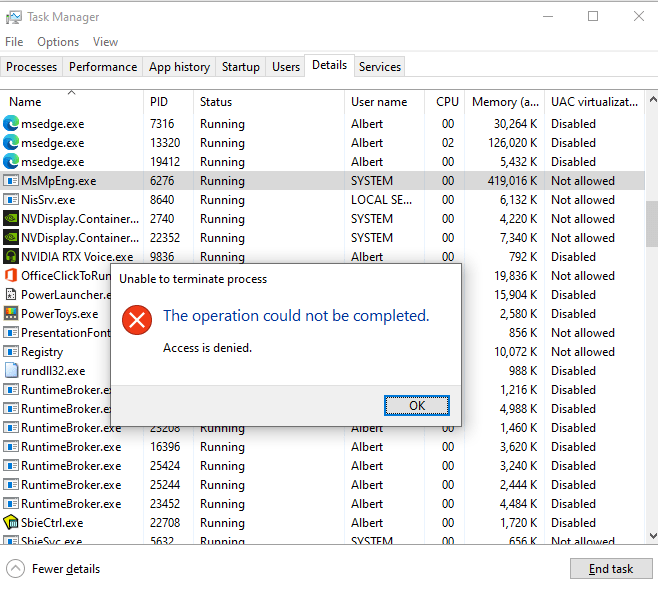Viewport: 658px width, 590px height.
Task: Select the MsMpEng.exe process name
Action: point(59,181)
